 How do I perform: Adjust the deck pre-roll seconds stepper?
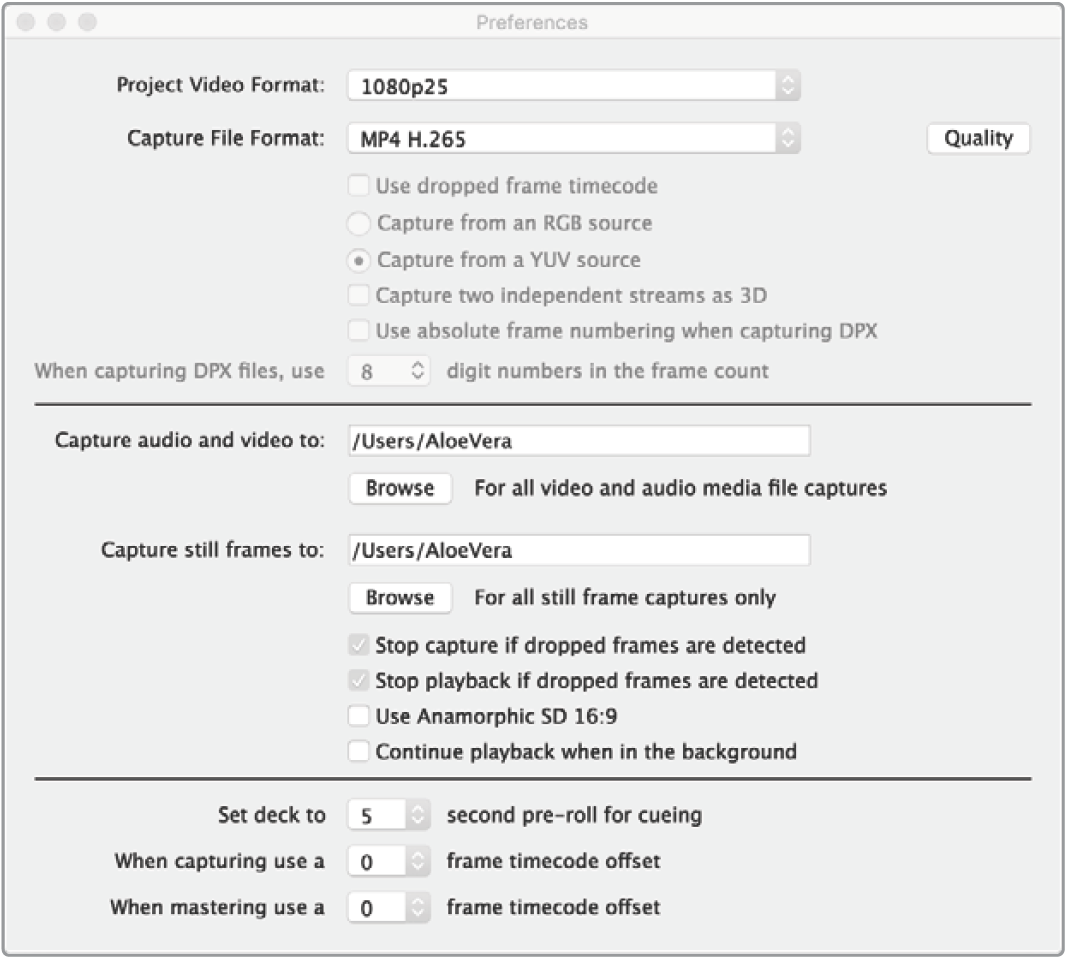pos(418,816)
